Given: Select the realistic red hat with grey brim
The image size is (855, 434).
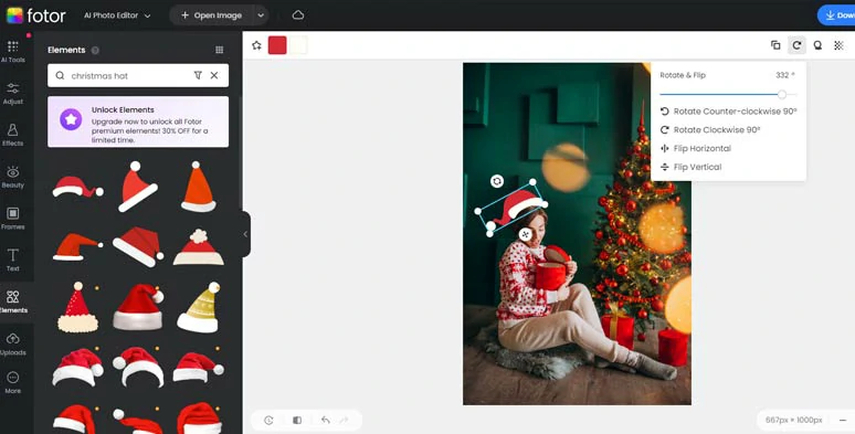Looking at the screenshot, I should click(138, 306).
